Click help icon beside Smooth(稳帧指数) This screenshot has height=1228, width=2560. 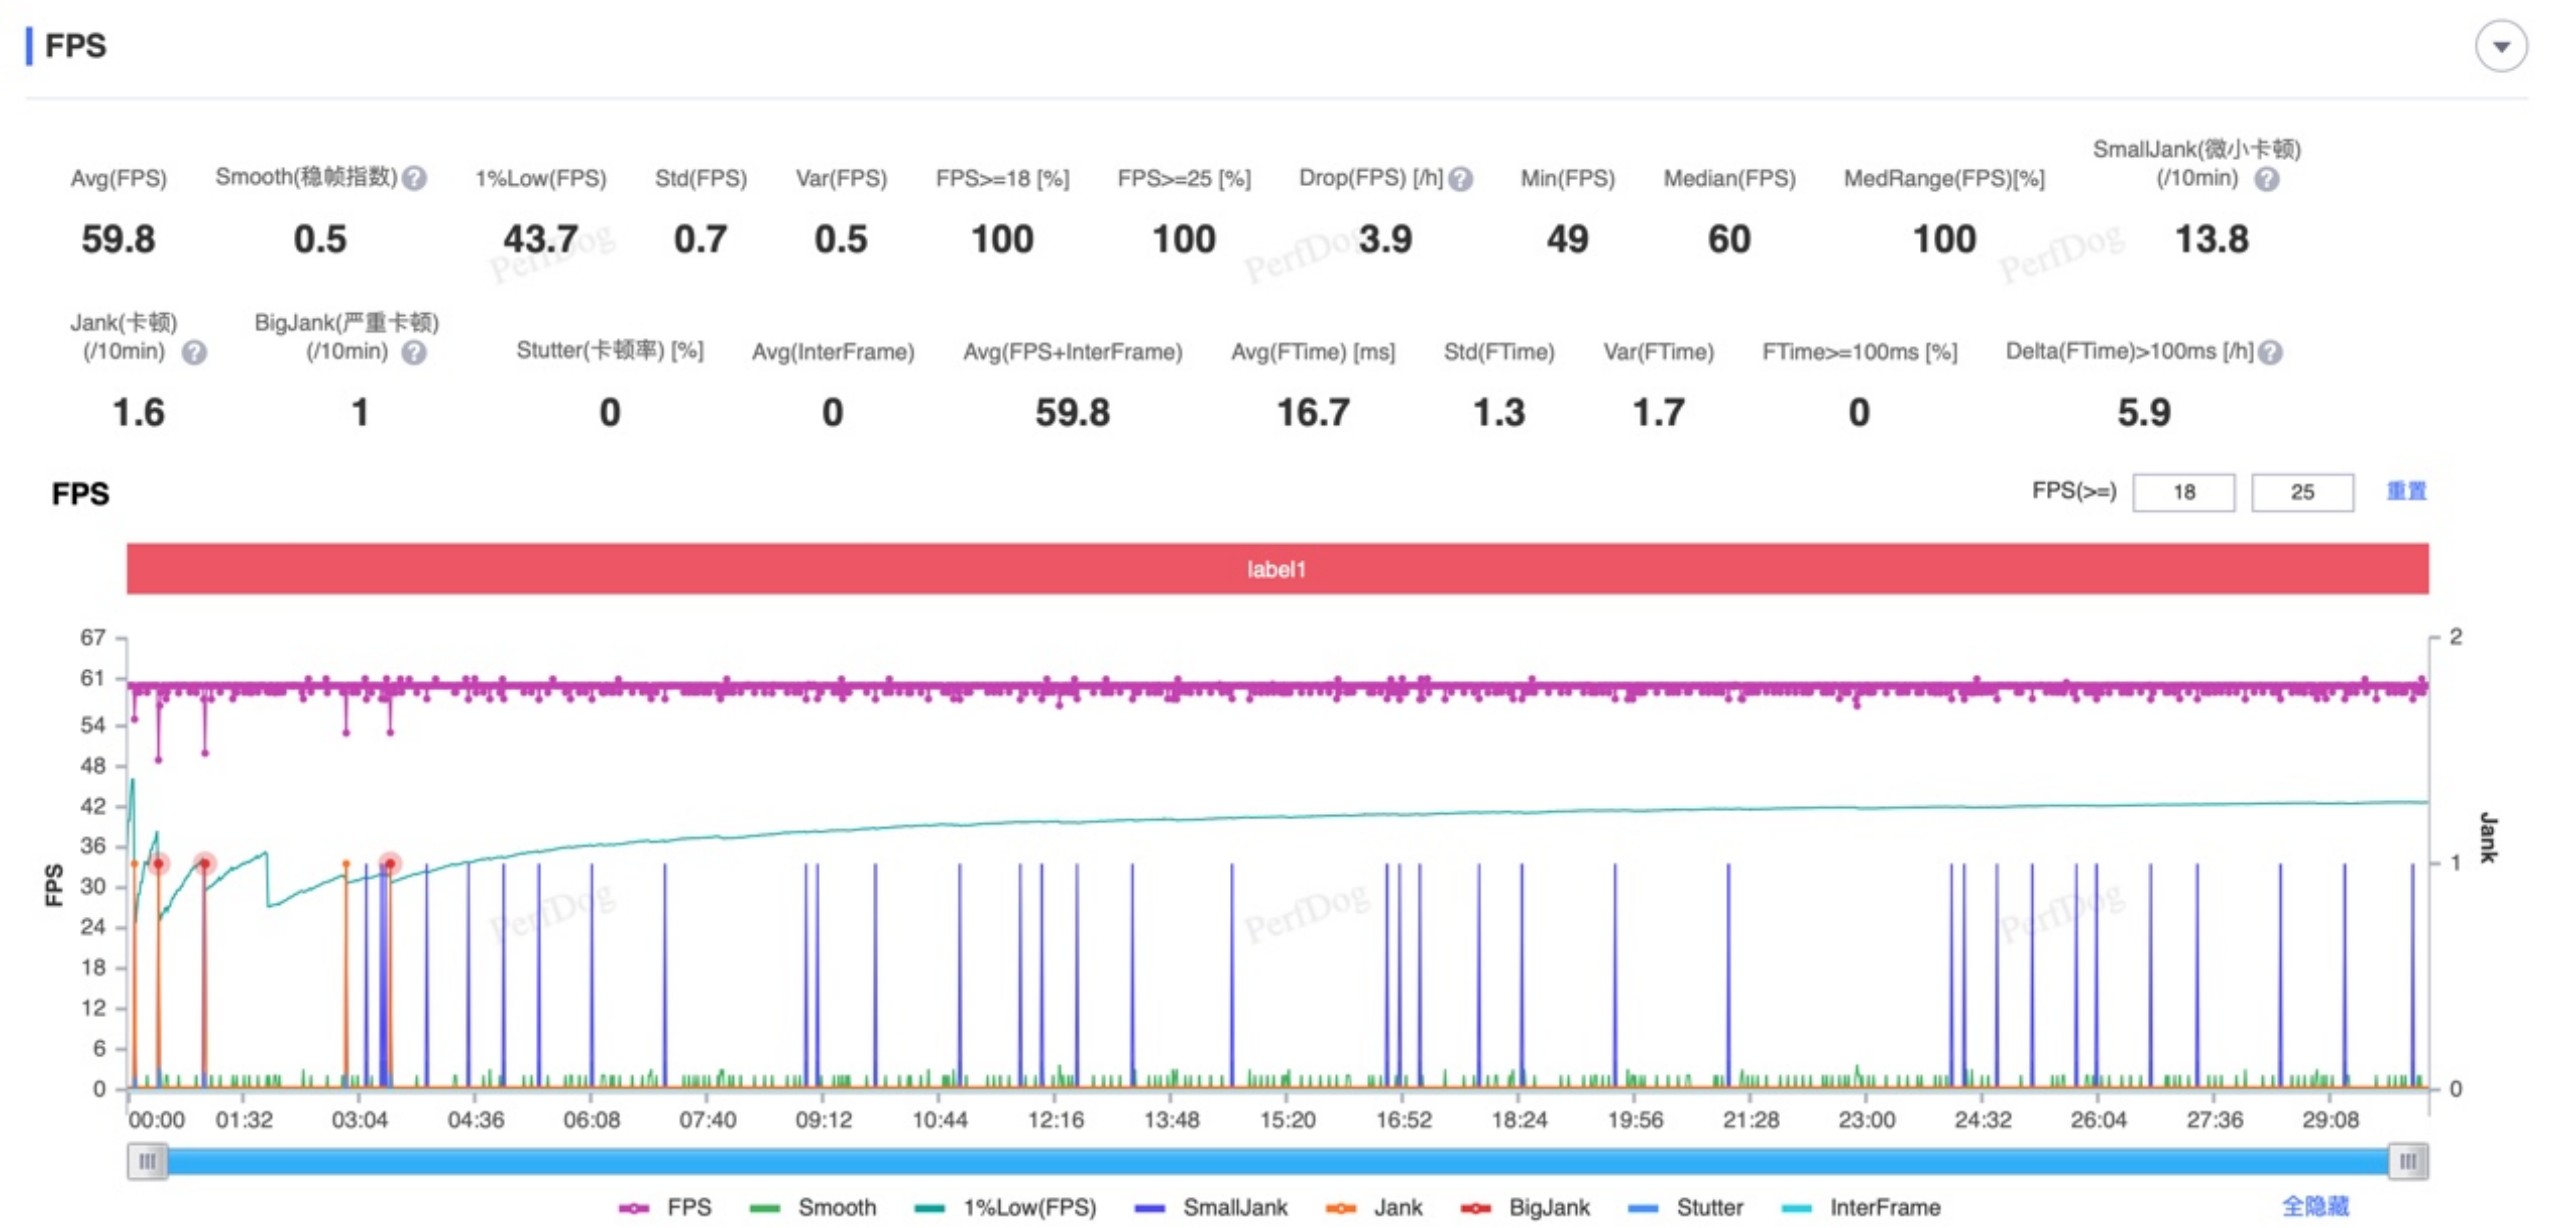pyautogui.click(x=415, y=178)
